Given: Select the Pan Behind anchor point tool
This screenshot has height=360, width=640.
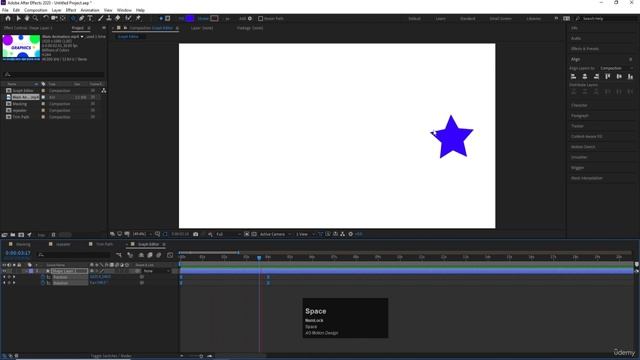Looking at the screenshot, I should [x=63, y=18].
